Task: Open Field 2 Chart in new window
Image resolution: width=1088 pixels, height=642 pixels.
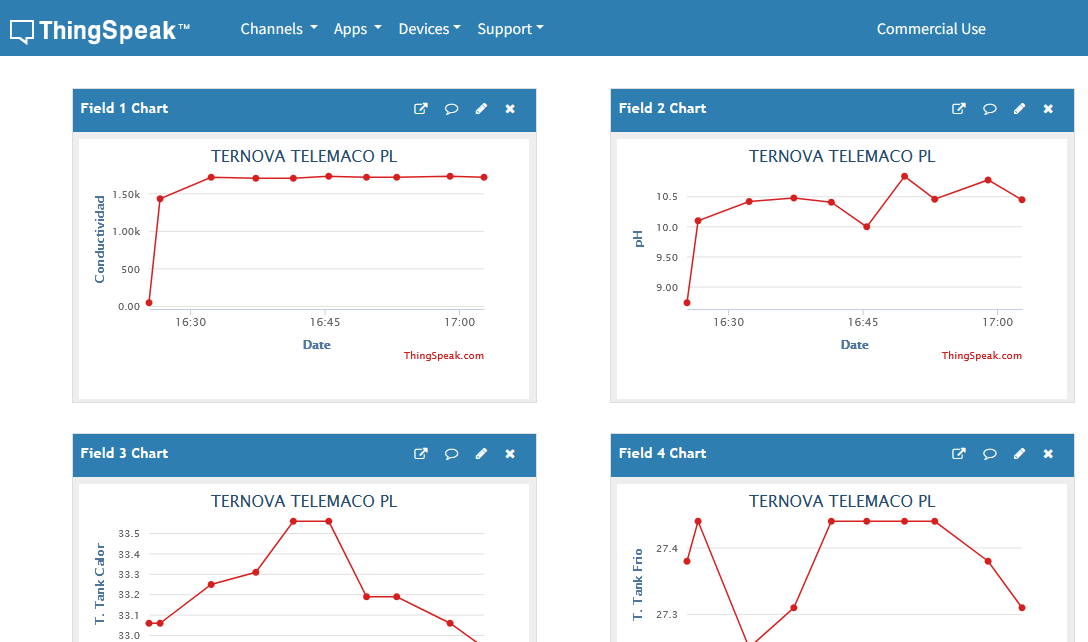Action: pos(958,109)
